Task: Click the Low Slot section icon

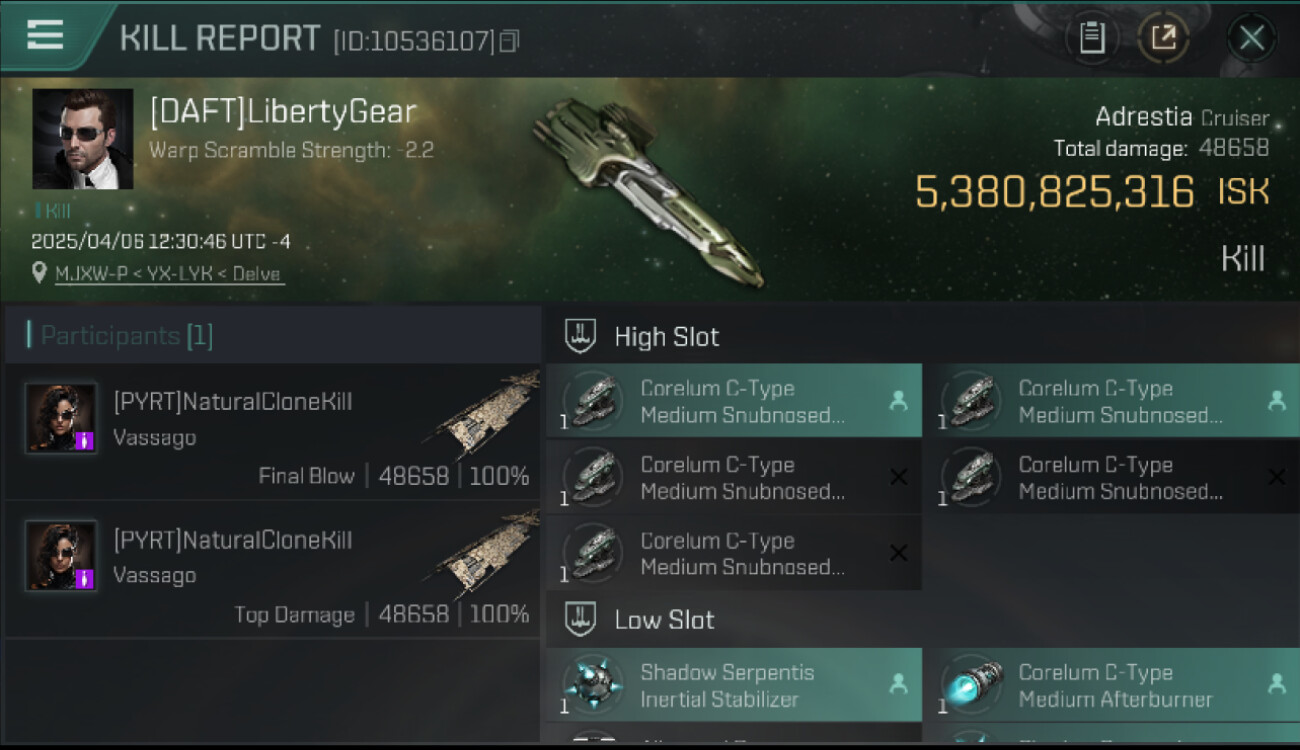Action: 580,619
